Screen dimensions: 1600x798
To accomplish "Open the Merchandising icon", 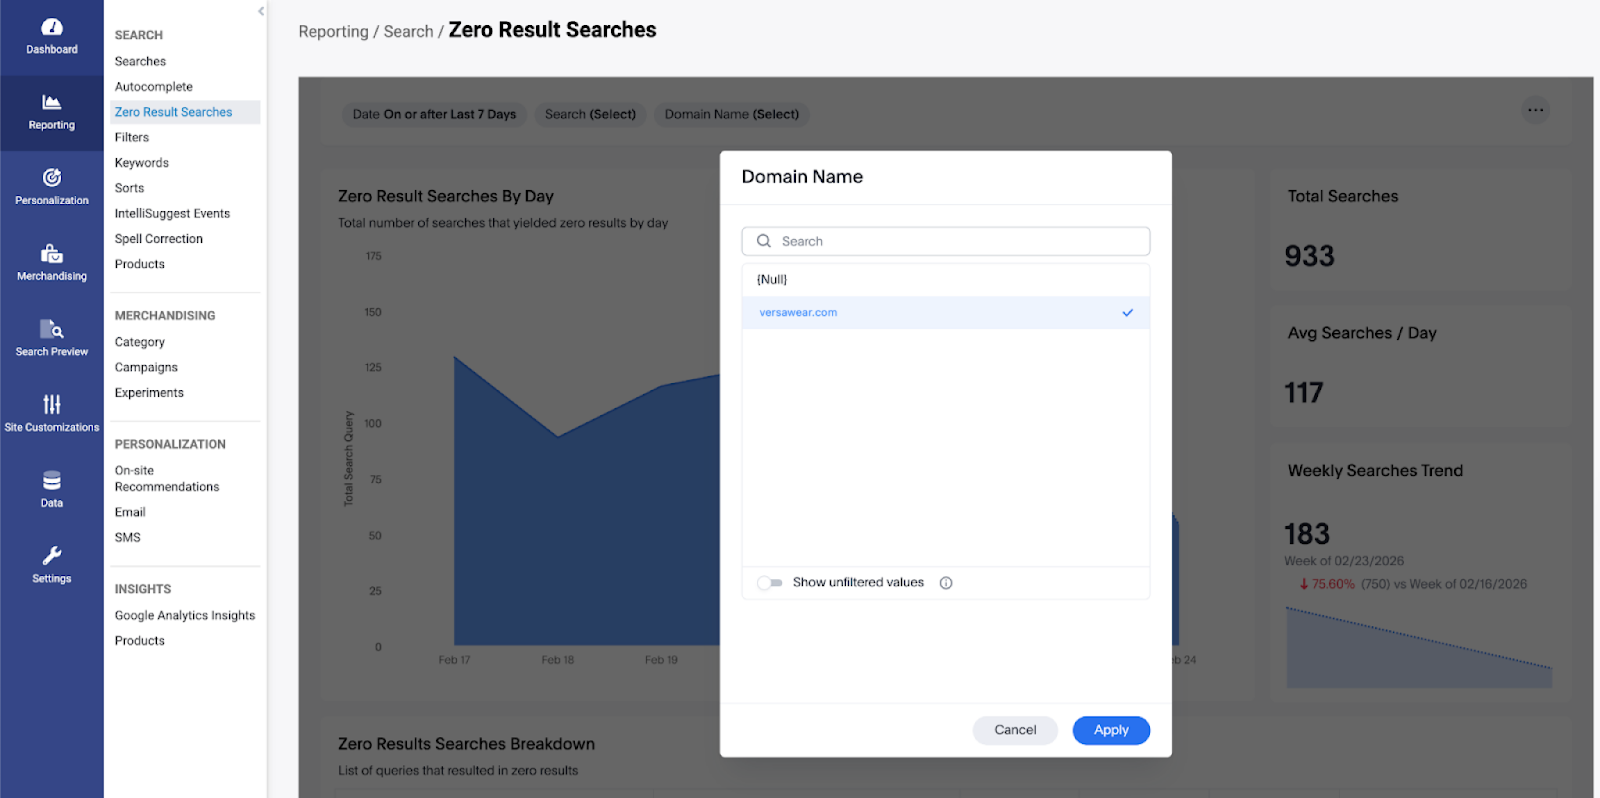I will [x=52, y=254].
